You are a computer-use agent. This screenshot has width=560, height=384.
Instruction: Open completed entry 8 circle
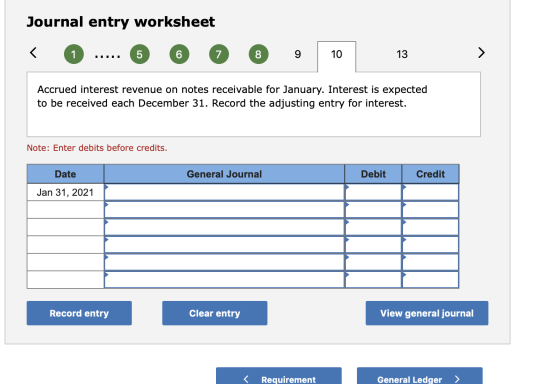(x=258, y=54)
